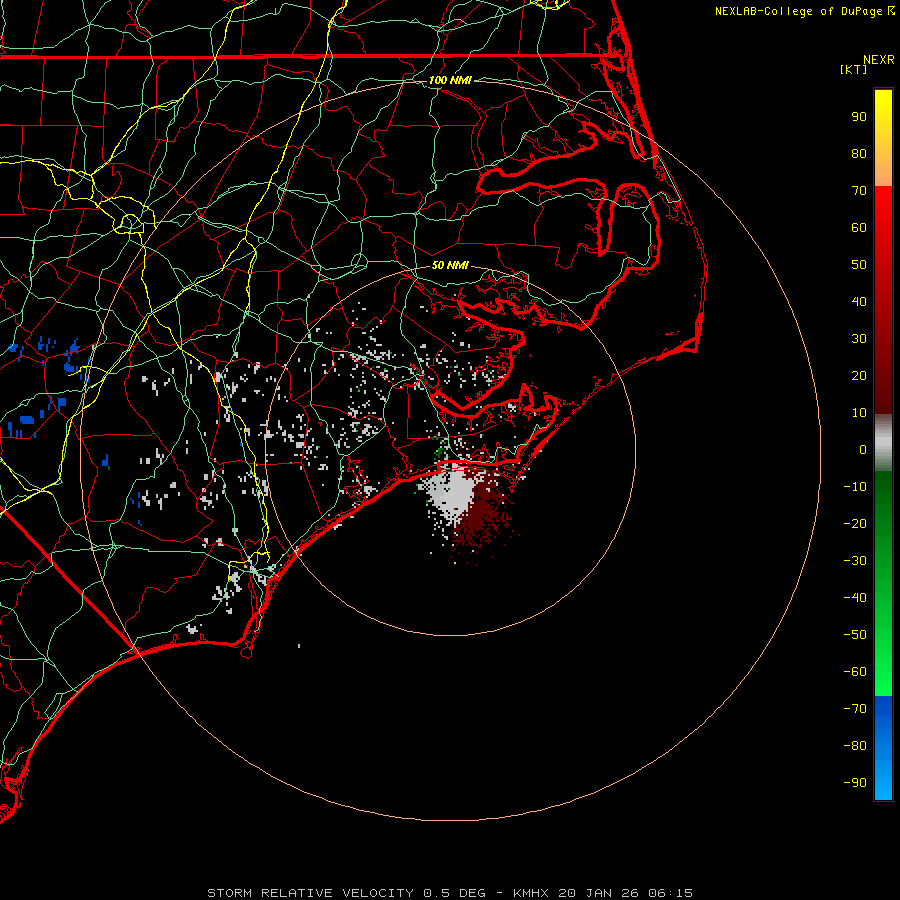Pick the blue bottom segment of velocity color bar
The height and width of the screenshot is (900, 900).
click(x=883, y=748)
